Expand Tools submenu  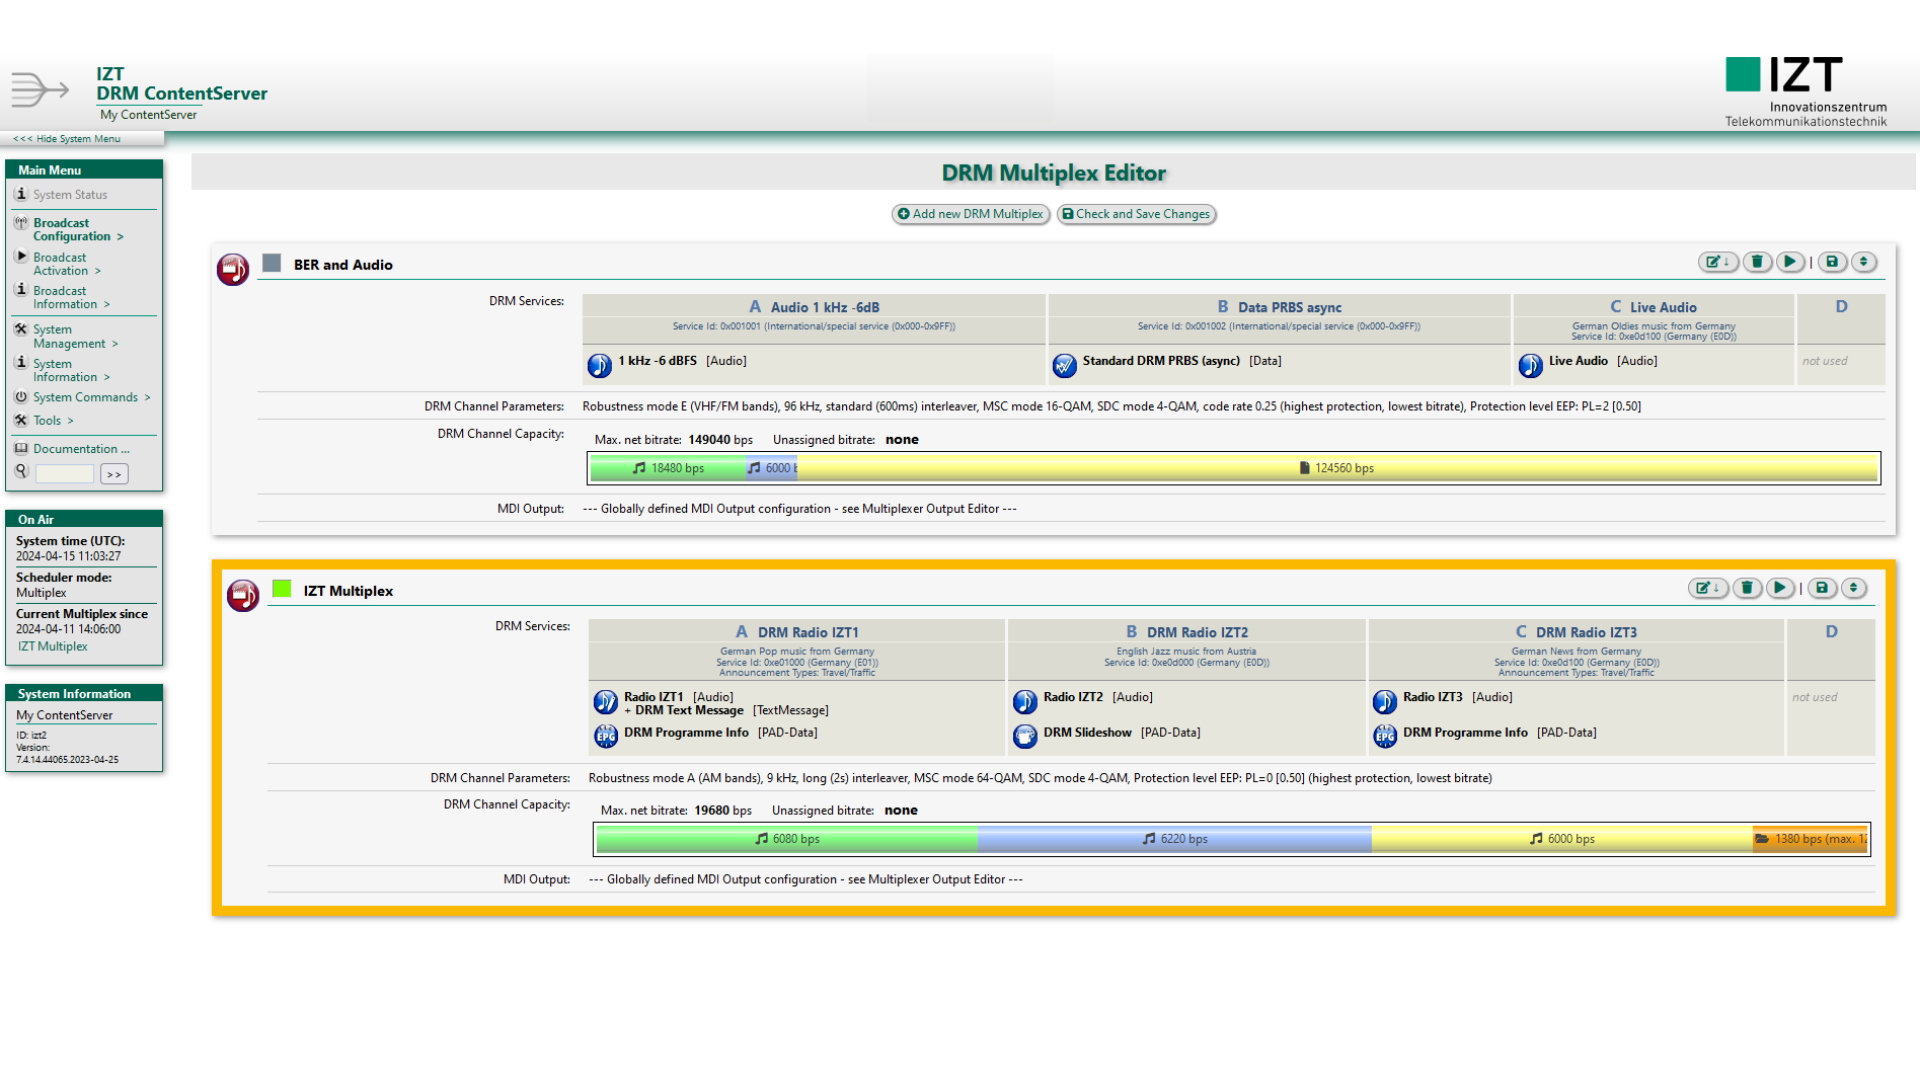(48, 421)
